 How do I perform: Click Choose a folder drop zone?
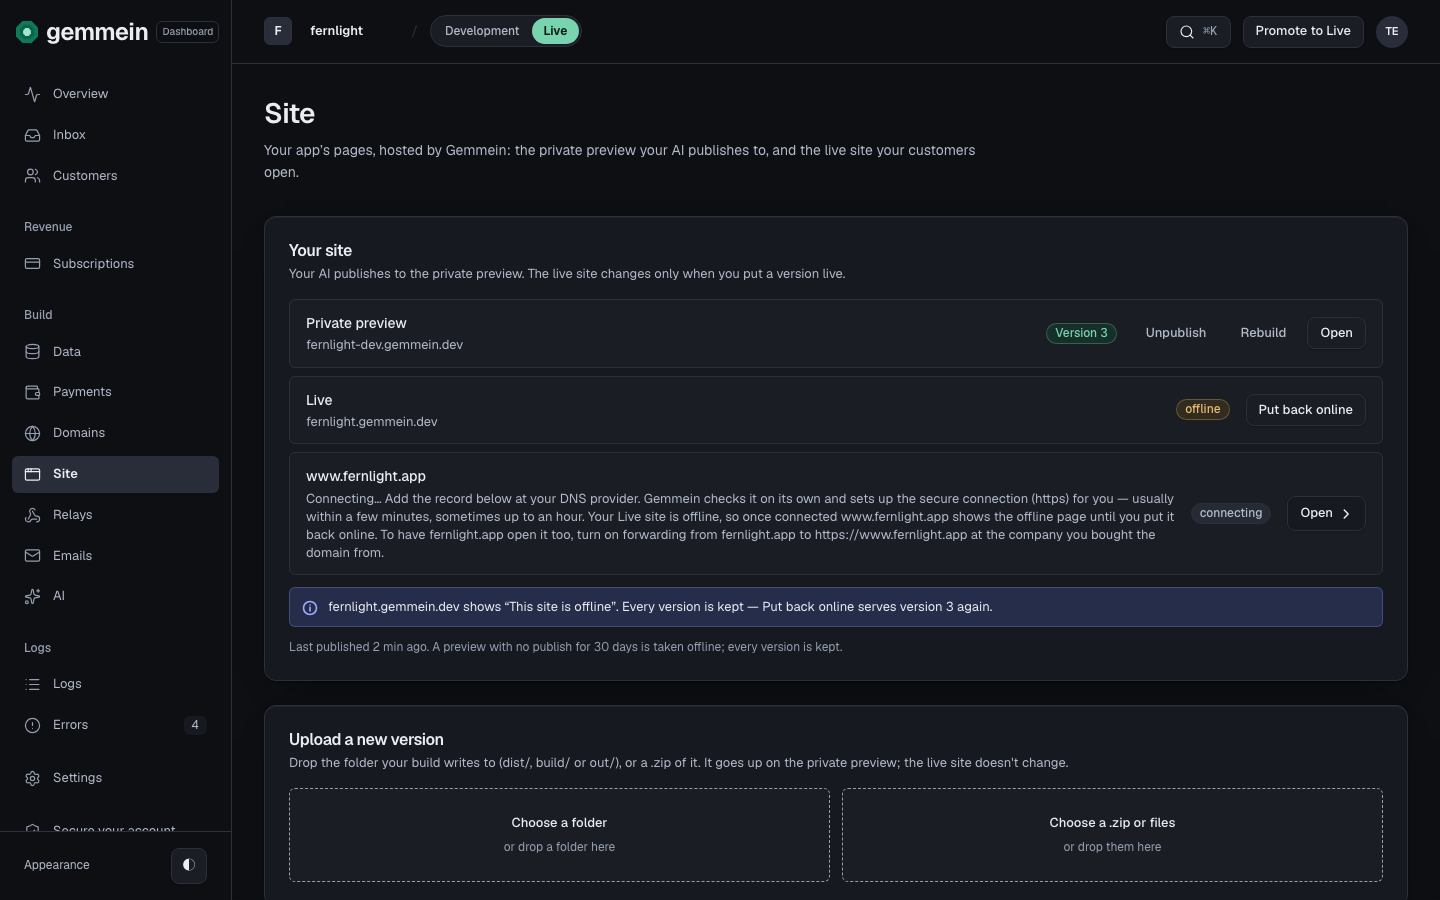(x=559, y=835)
